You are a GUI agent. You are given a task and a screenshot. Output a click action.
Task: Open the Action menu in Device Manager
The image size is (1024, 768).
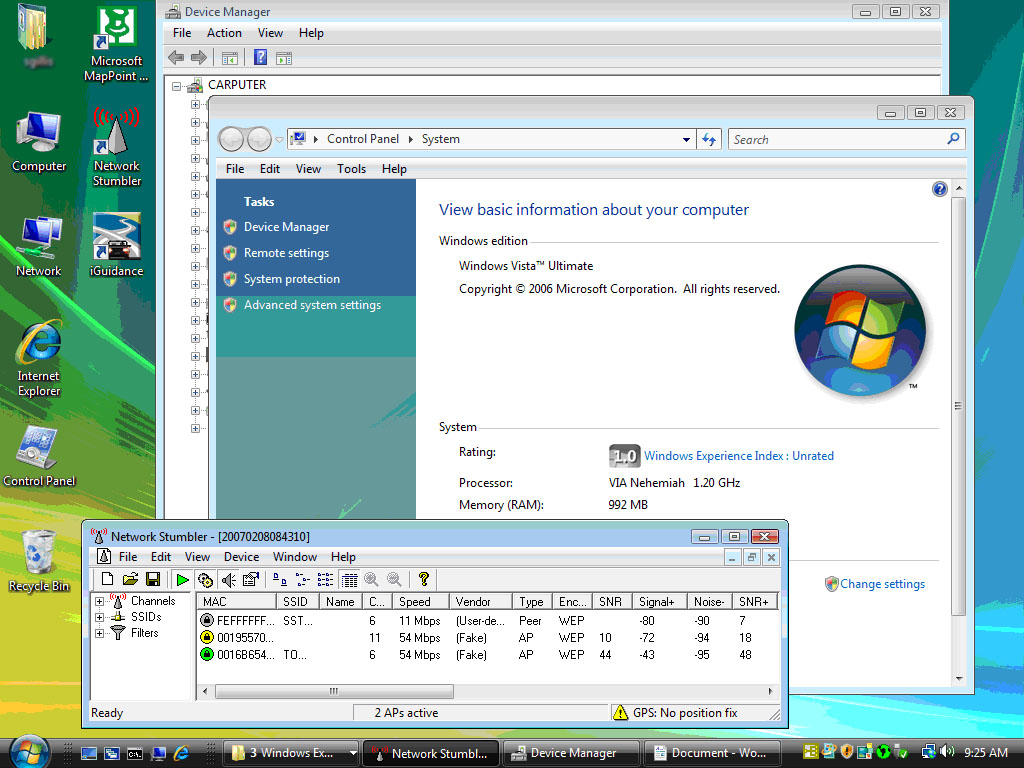[224, 33]
